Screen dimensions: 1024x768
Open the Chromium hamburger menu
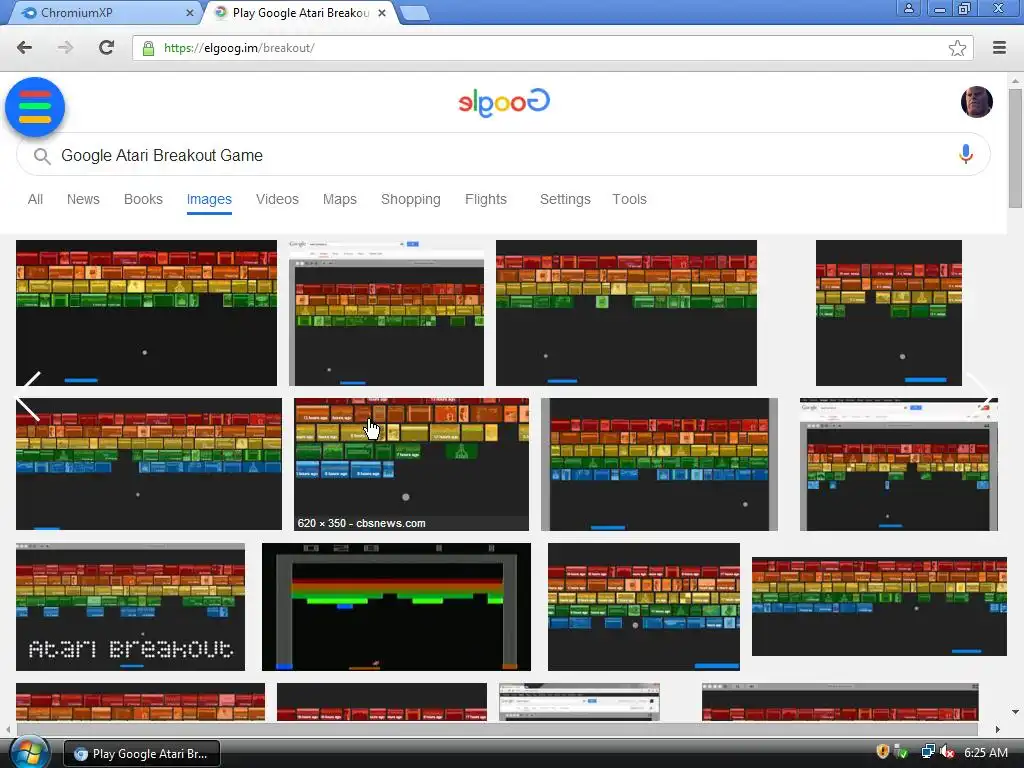pos(999,48)
